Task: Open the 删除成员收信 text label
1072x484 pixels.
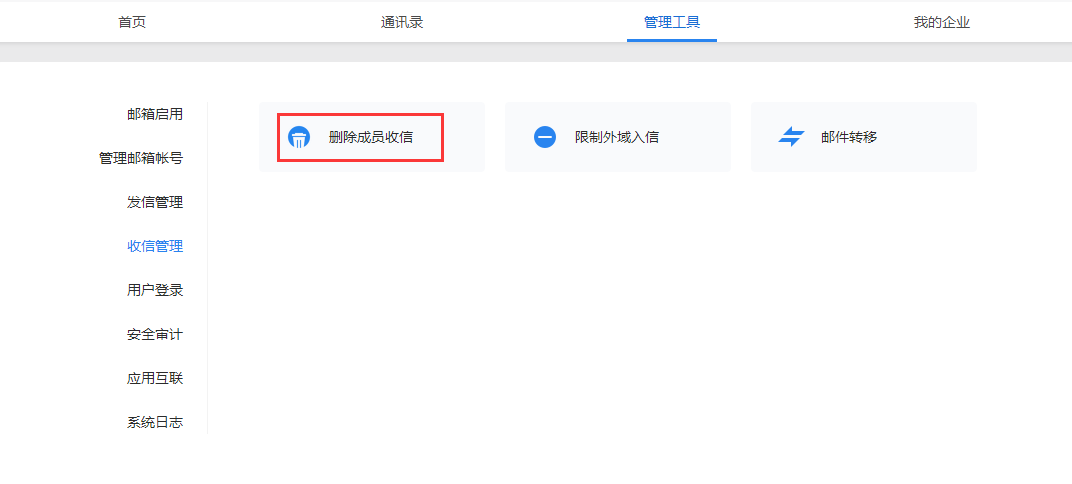Action: (x=370, y=138)
